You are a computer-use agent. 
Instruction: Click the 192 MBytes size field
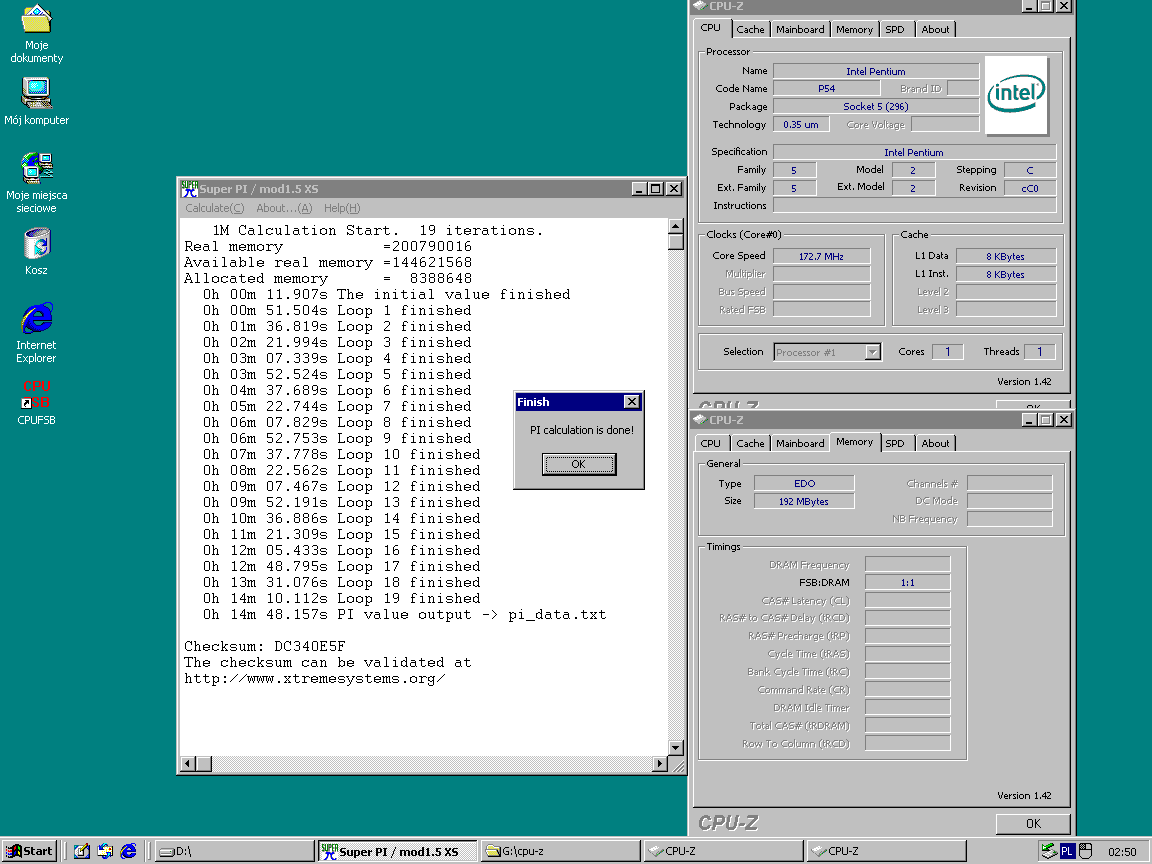tap(804, 502)
